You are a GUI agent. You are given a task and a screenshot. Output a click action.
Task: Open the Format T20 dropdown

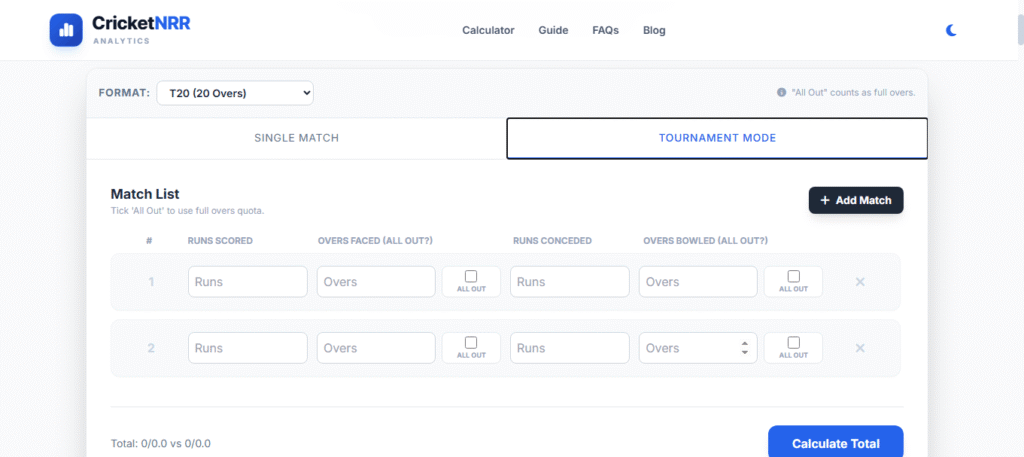[235, 93]
